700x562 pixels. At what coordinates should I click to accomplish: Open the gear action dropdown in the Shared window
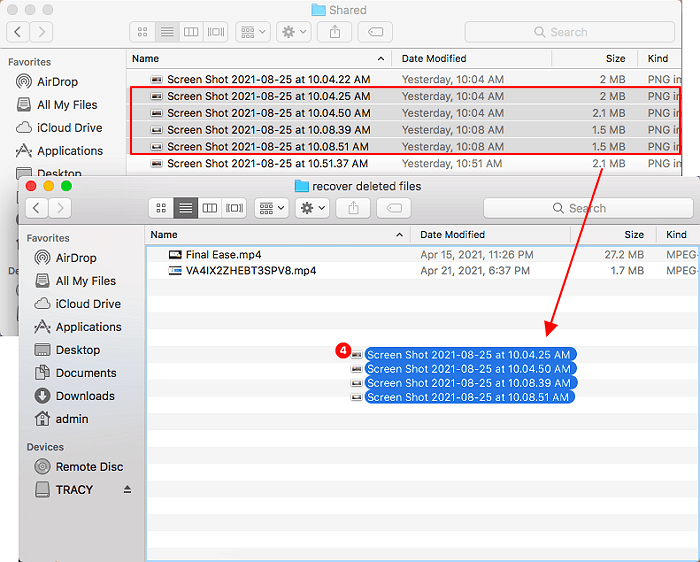pos(295,32)
